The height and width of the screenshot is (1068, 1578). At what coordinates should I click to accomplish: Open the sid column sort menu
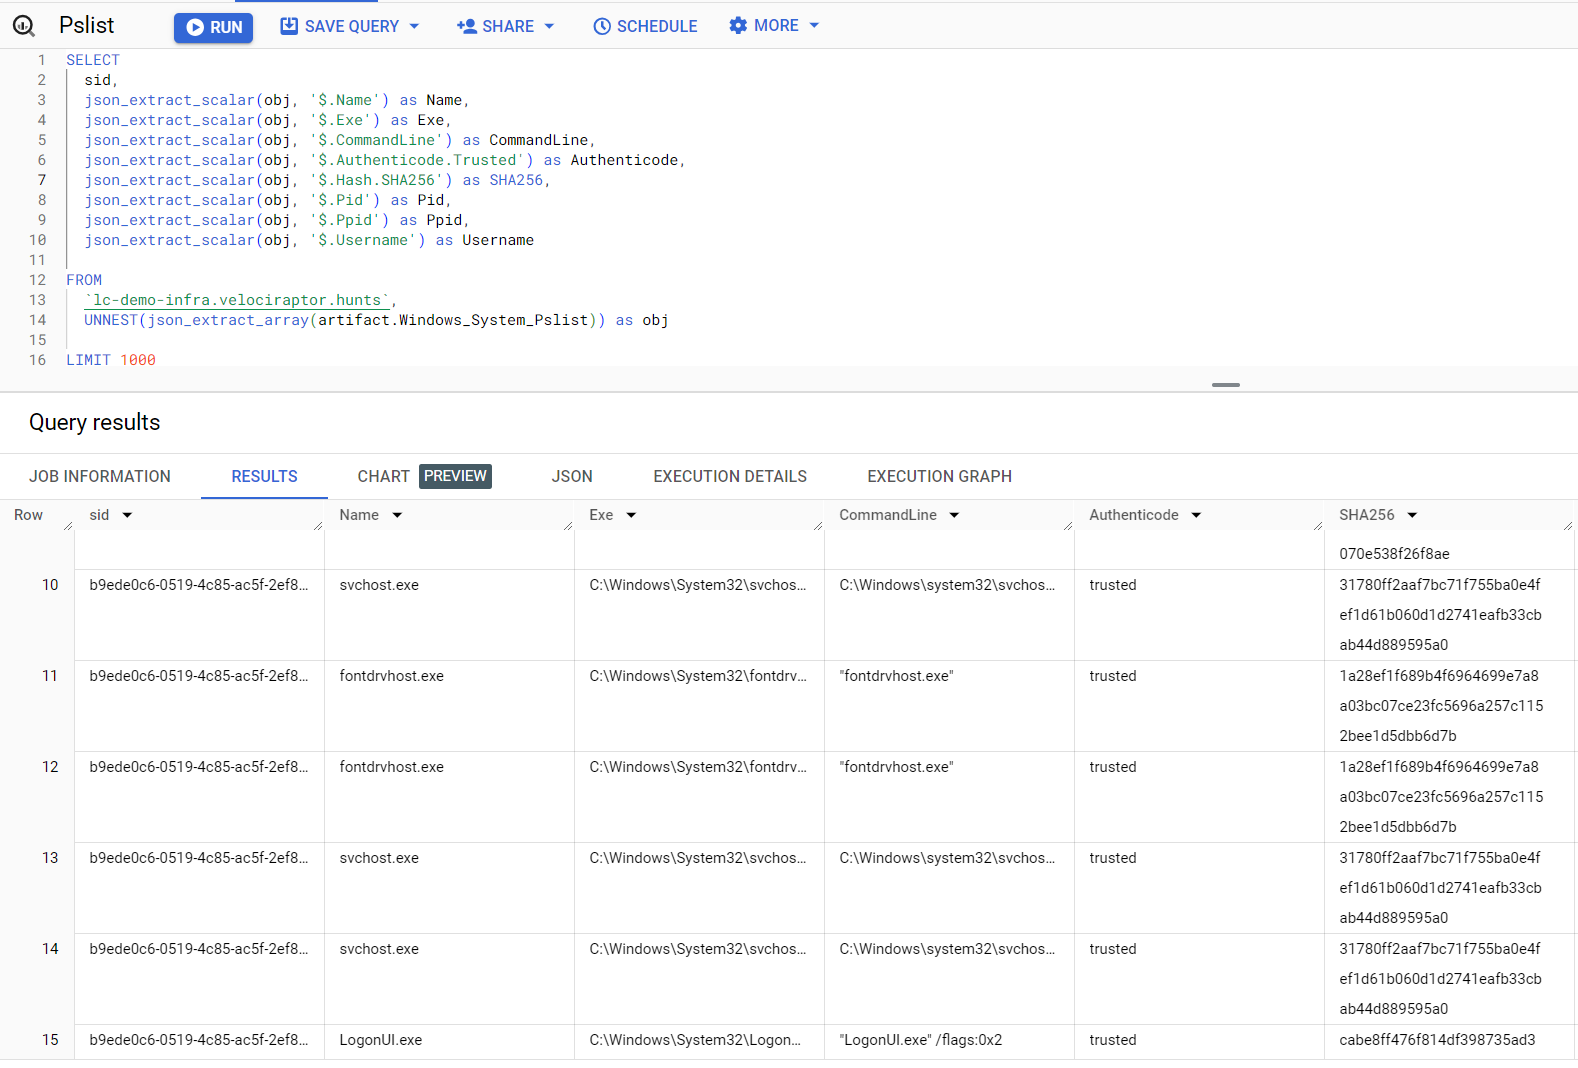point(127,515)
